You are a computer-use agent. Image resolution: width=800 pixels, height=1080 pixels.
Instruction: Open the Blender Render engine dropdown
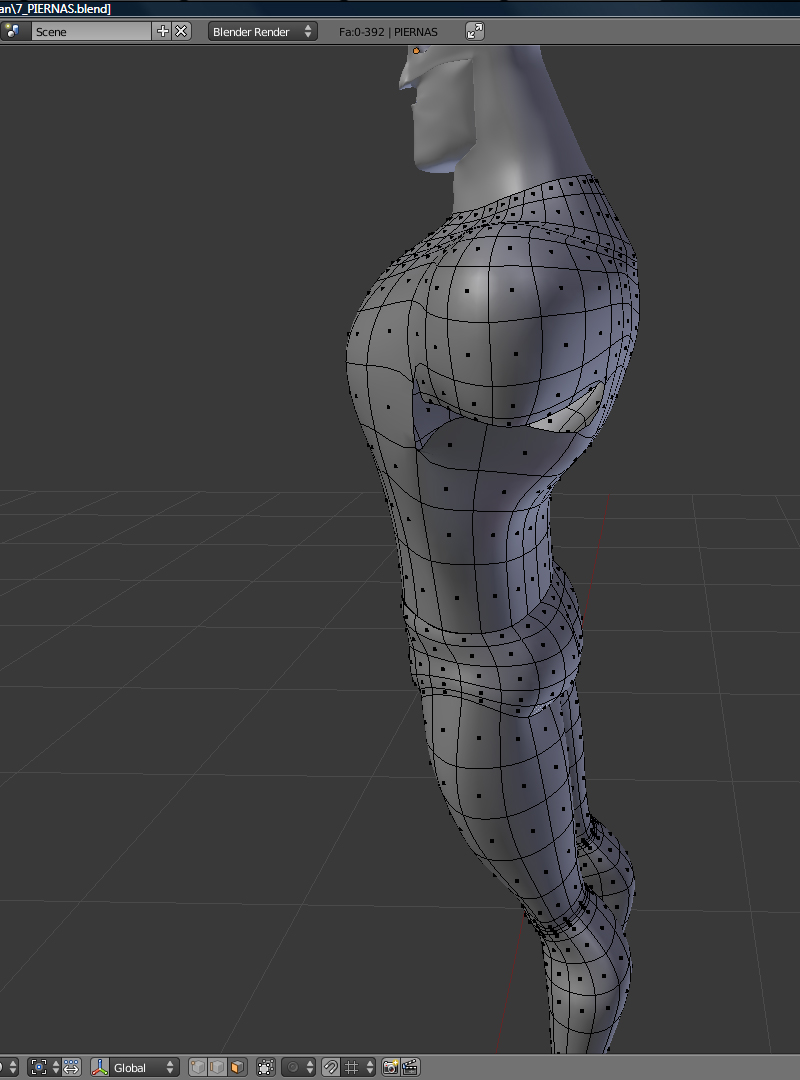tap(263, 32)
